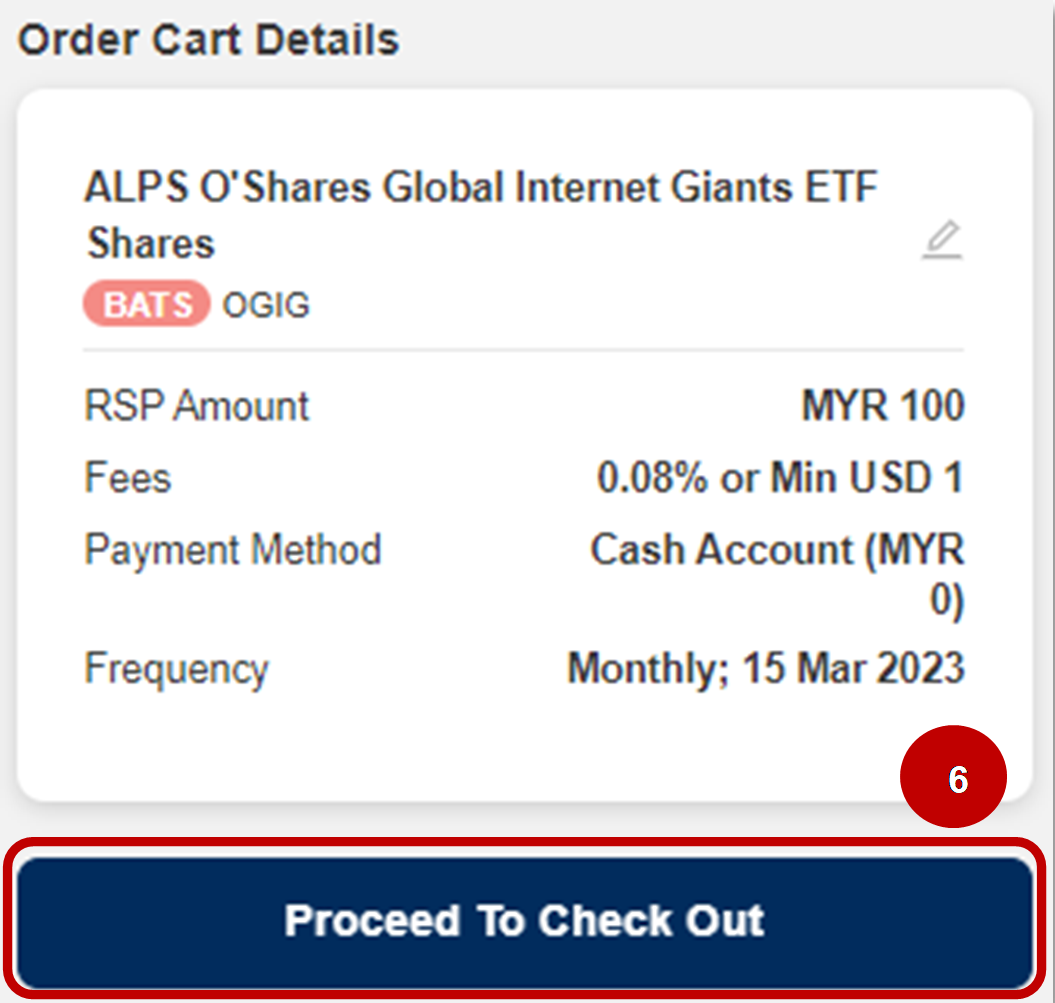Click the Order Cart Details heading
Screen dimensions: 1055x1003
(x=210, y=40)
